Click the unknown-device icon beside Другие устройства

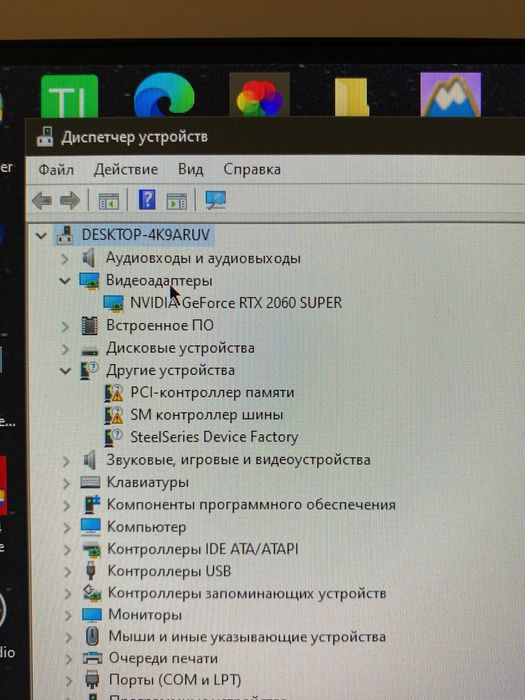point(89,371)
